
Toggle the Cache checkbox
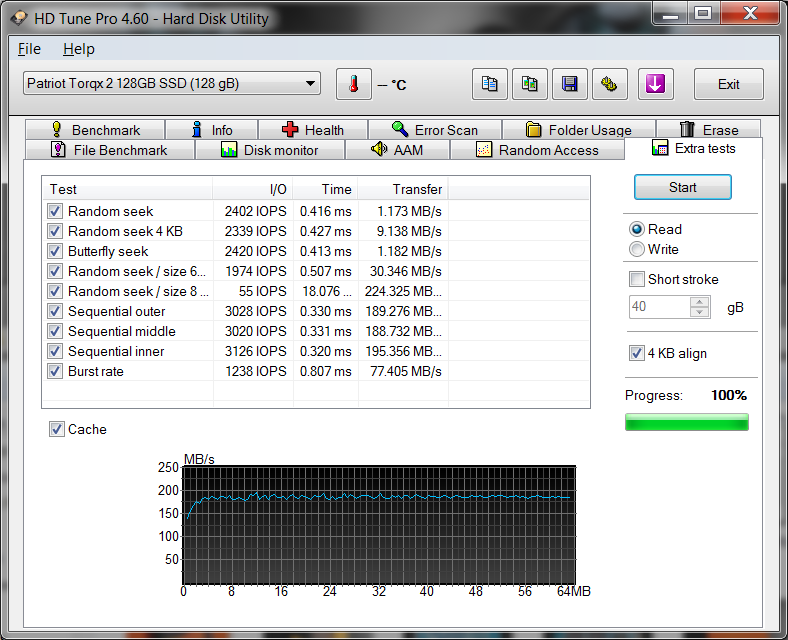coord(57,429)
